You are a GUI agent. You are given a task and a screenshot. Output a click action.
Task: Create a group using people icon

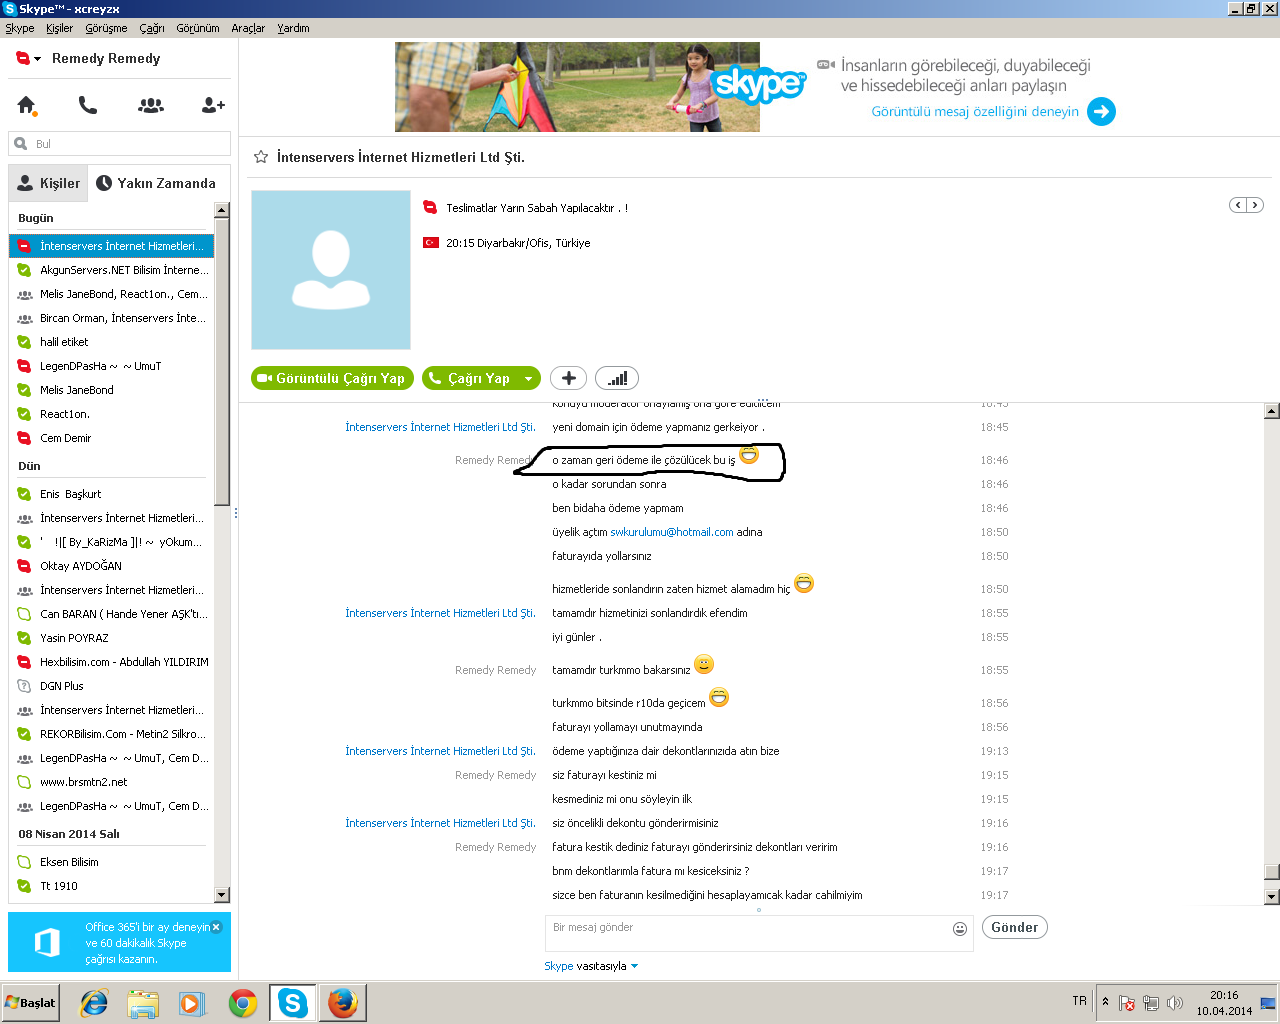[x=151, y=105]
